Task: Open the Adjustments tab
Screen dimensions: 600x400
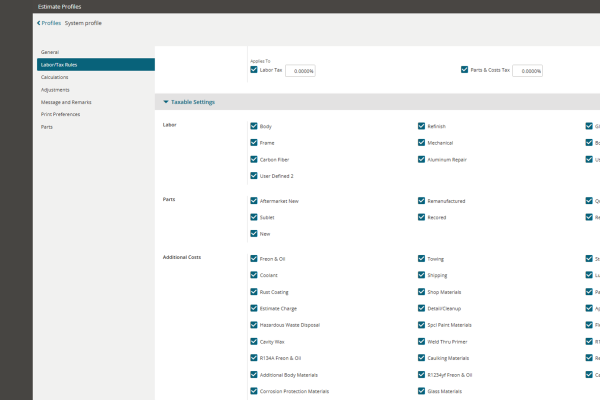Action: pos(55,90)
